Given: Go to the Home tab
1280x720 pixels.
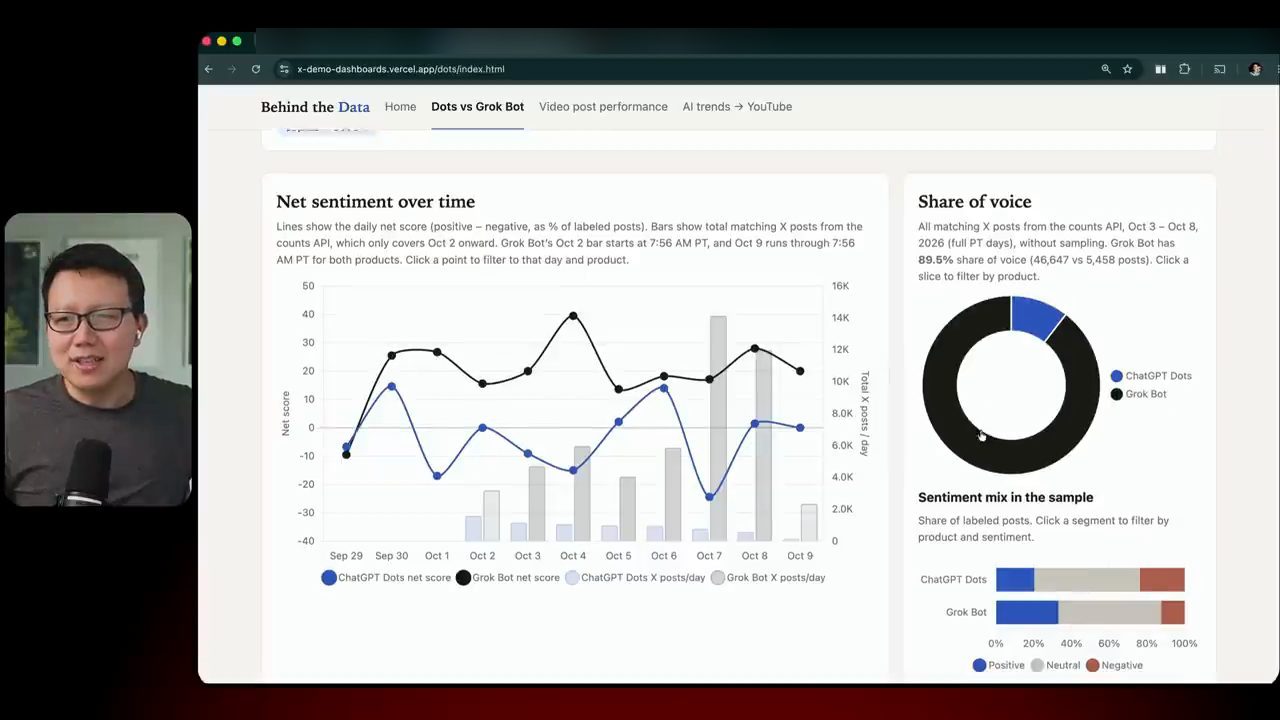Looking at the screenshot, I should (x=400, y=107).
